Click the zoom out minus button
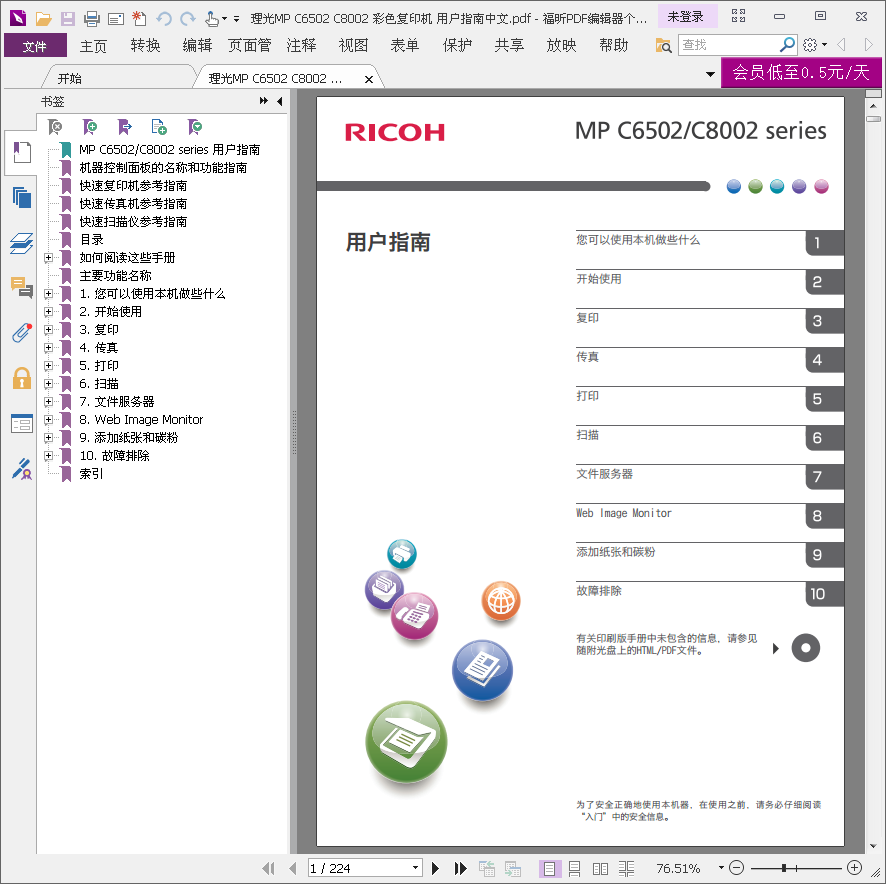886x884 pixels. pyautogui.click(x=736, y=868)
